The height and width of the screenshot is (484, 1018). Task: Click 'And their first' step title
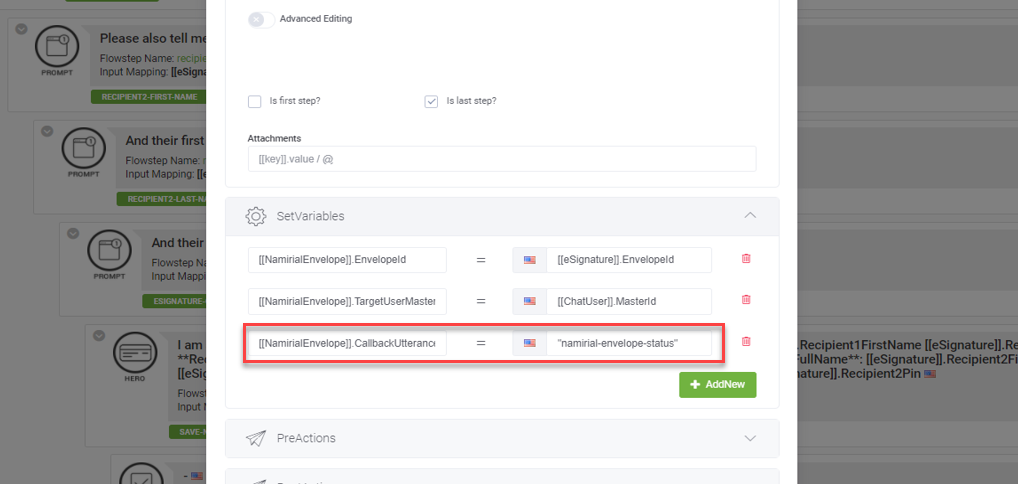(166, 140)
